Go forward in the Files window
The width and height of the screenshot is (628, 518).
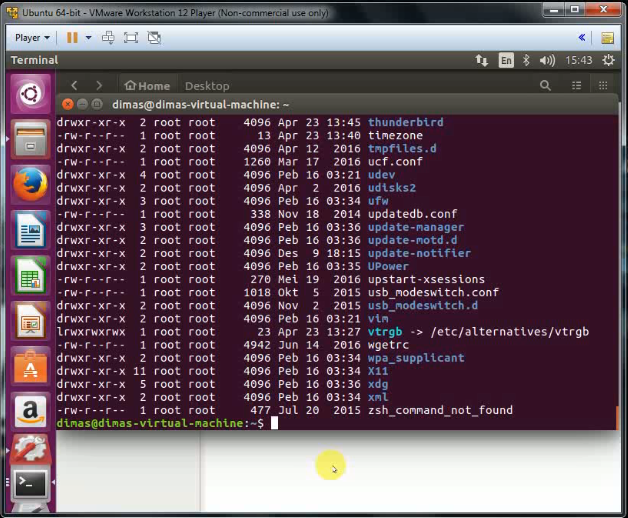(x=99, y=85)
